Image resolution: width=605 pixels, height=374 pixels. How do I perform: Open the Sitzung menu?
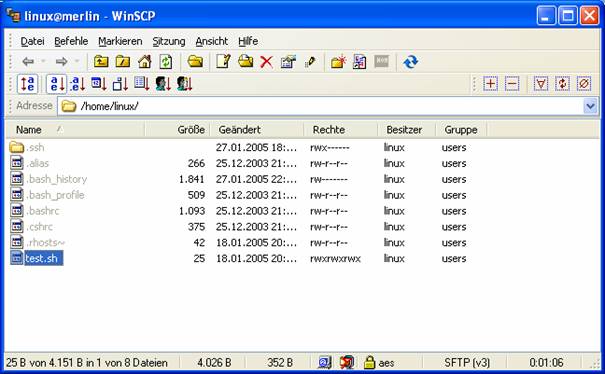click(x=169, y=41)
